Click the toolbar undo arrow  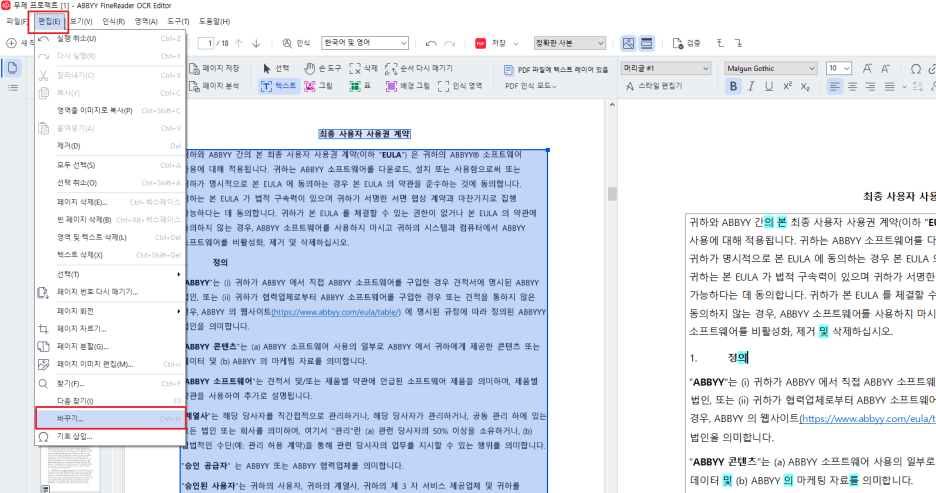431,44
